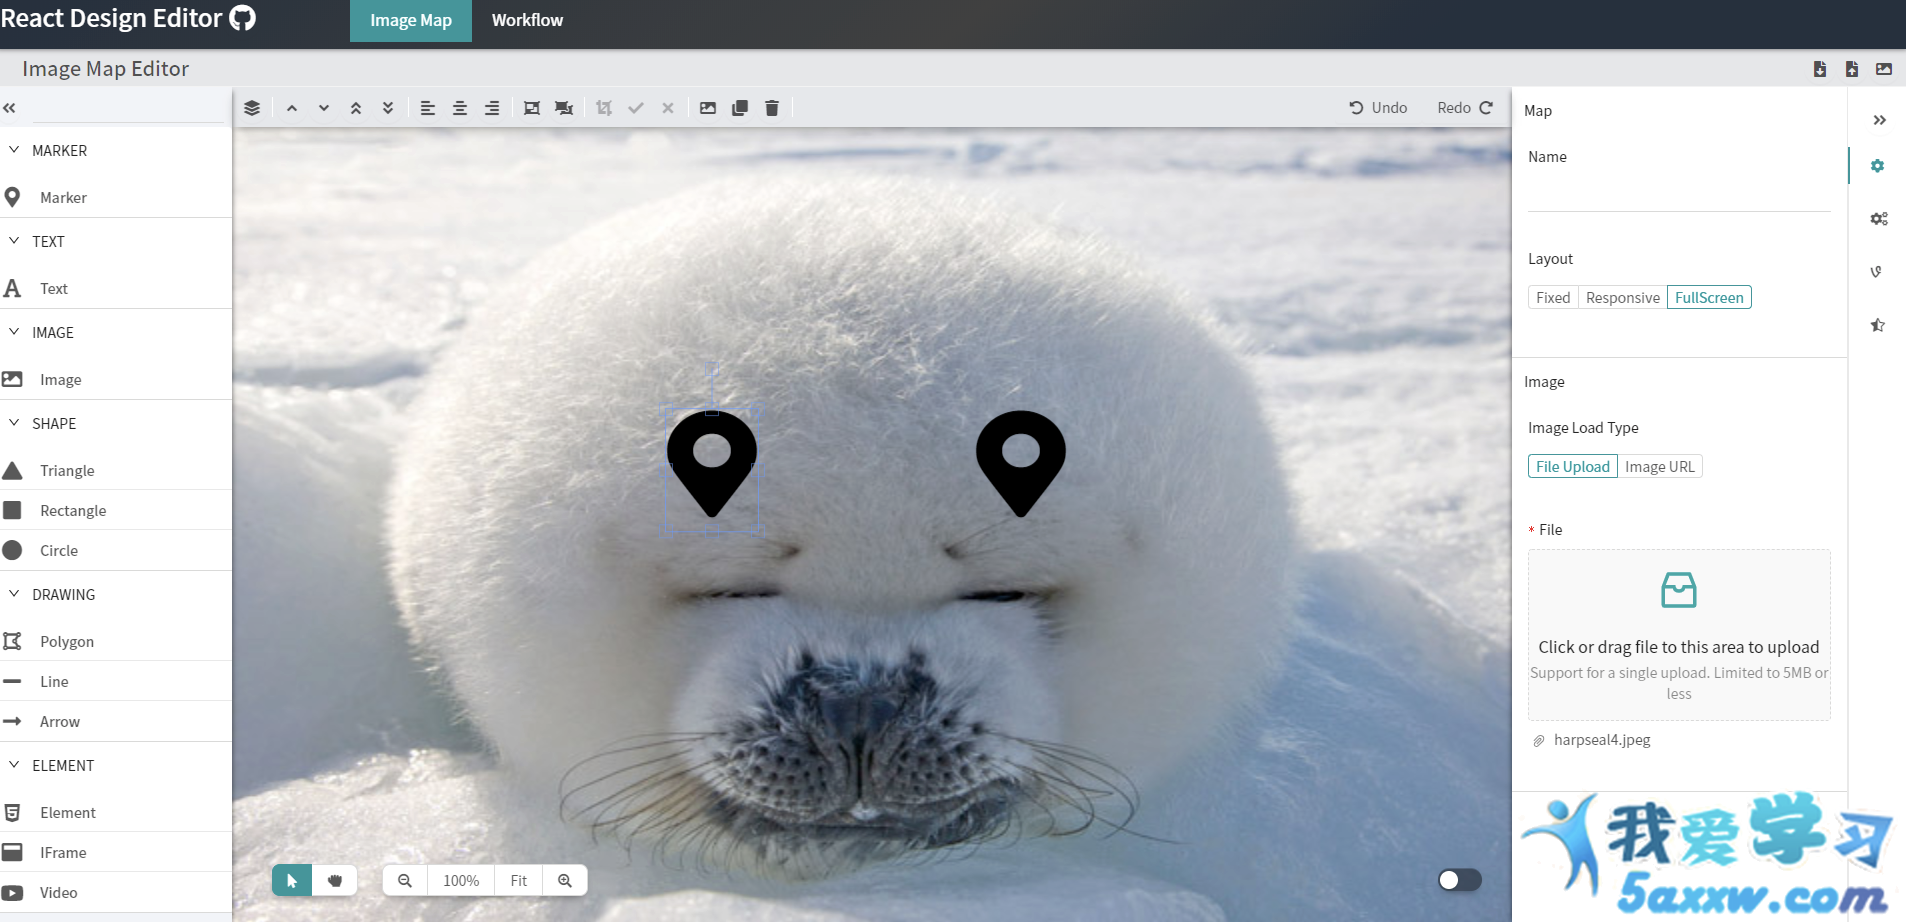Screen dimensions: 1906x922
Task: Add an IFrame item
Action: (116, 853)
